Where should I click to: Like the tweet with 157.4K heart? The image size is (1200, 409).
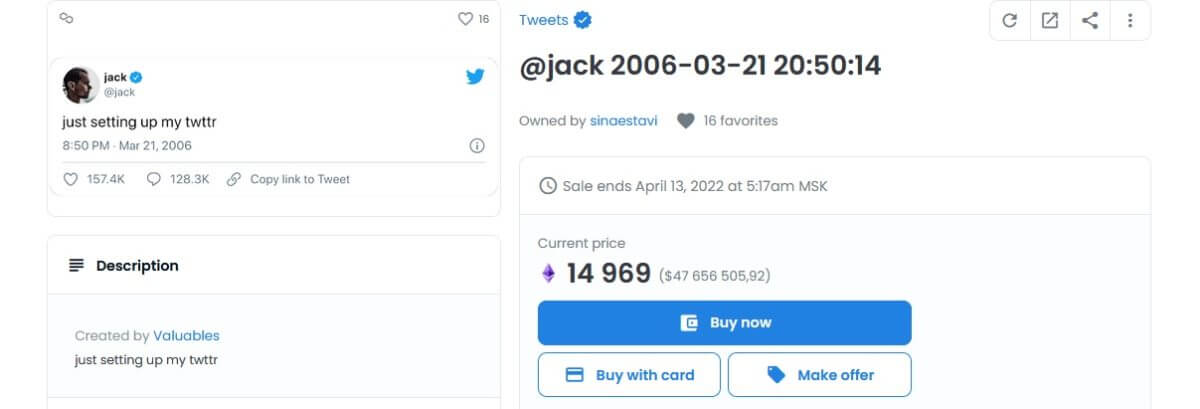click(70, 179)
